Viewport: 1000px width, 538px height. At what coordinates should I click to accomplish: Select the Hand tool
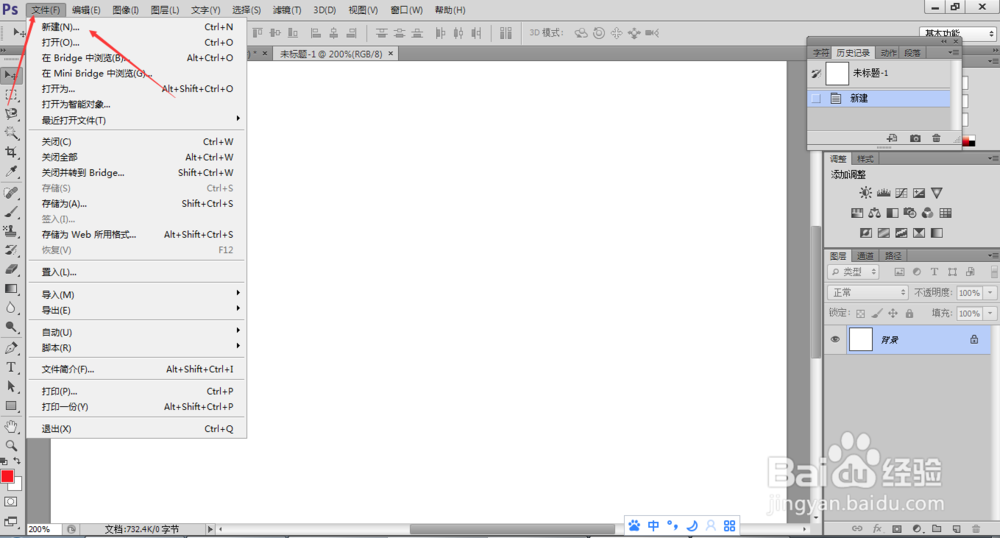(x=11, y=426)
